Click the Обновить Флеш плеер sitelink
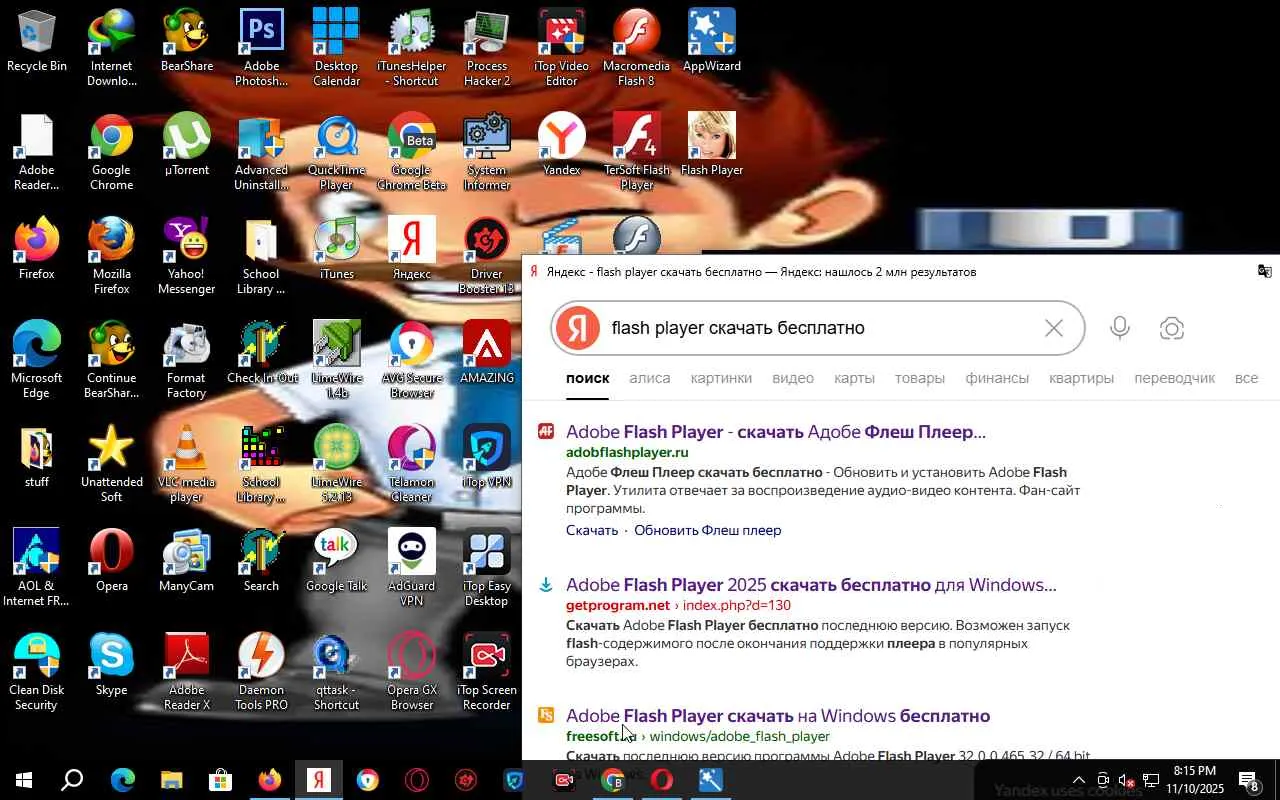The height and width of the screenshot is (800, 1280). tap(708, 530)
